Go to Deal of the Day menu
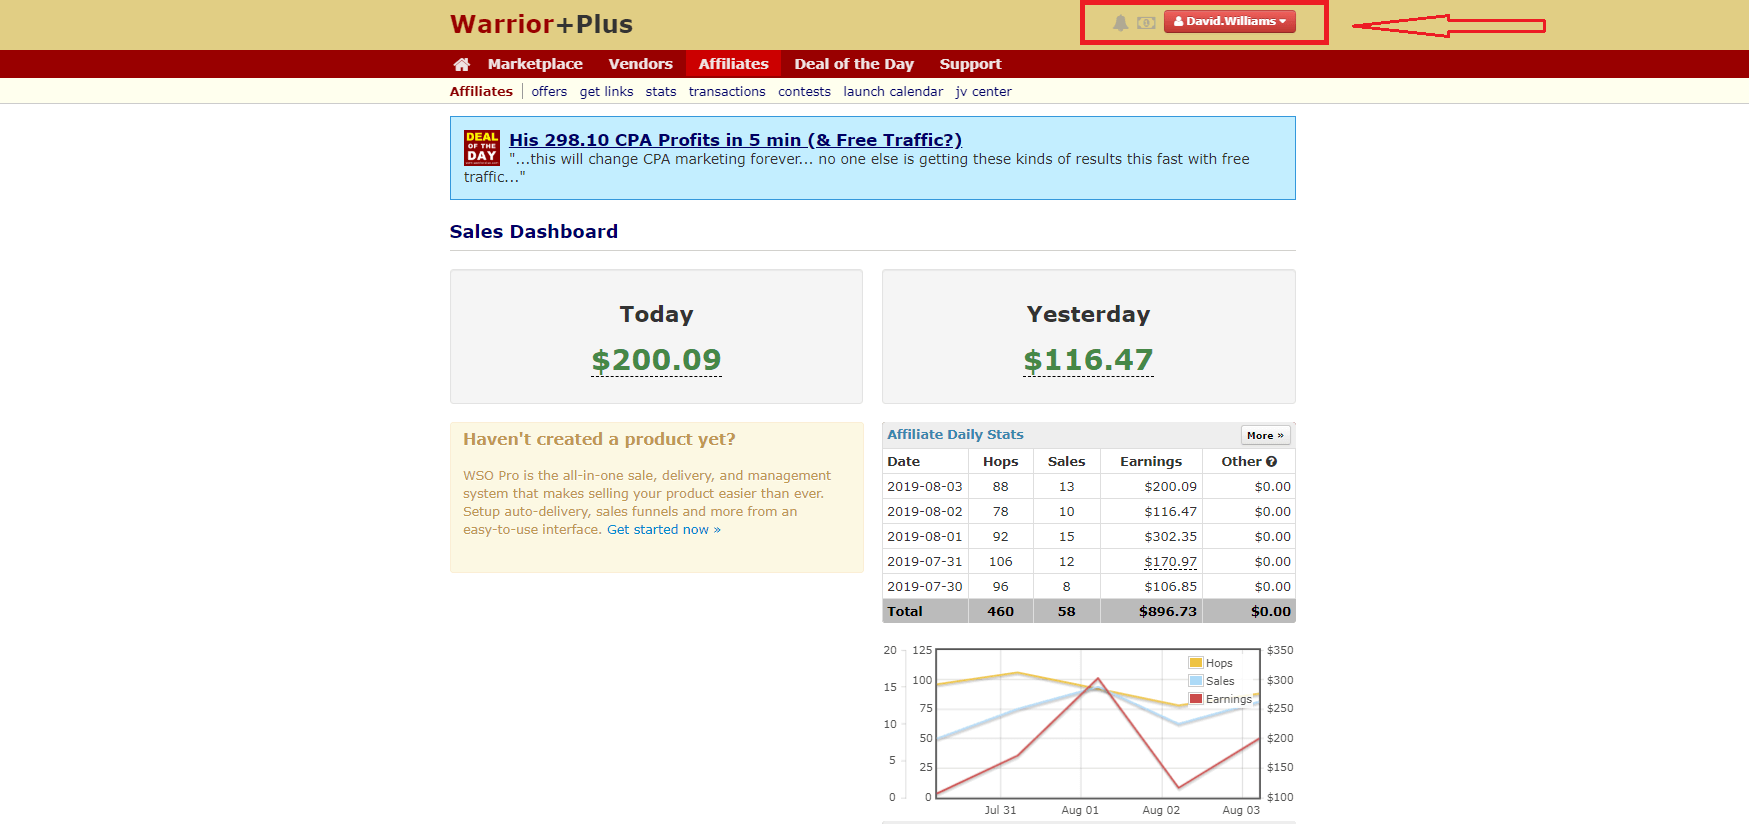This screenshot has width=1749, height=824. (x=854, y=64)
